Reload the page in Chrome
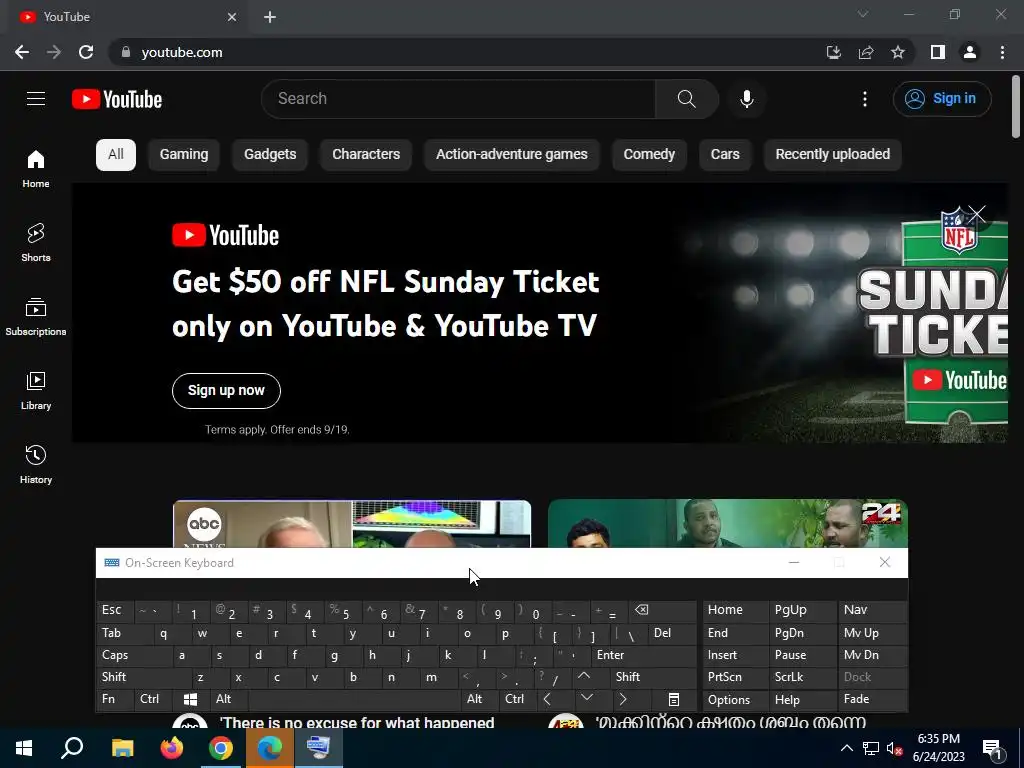The image size is (1024, 768). (86, 52)
